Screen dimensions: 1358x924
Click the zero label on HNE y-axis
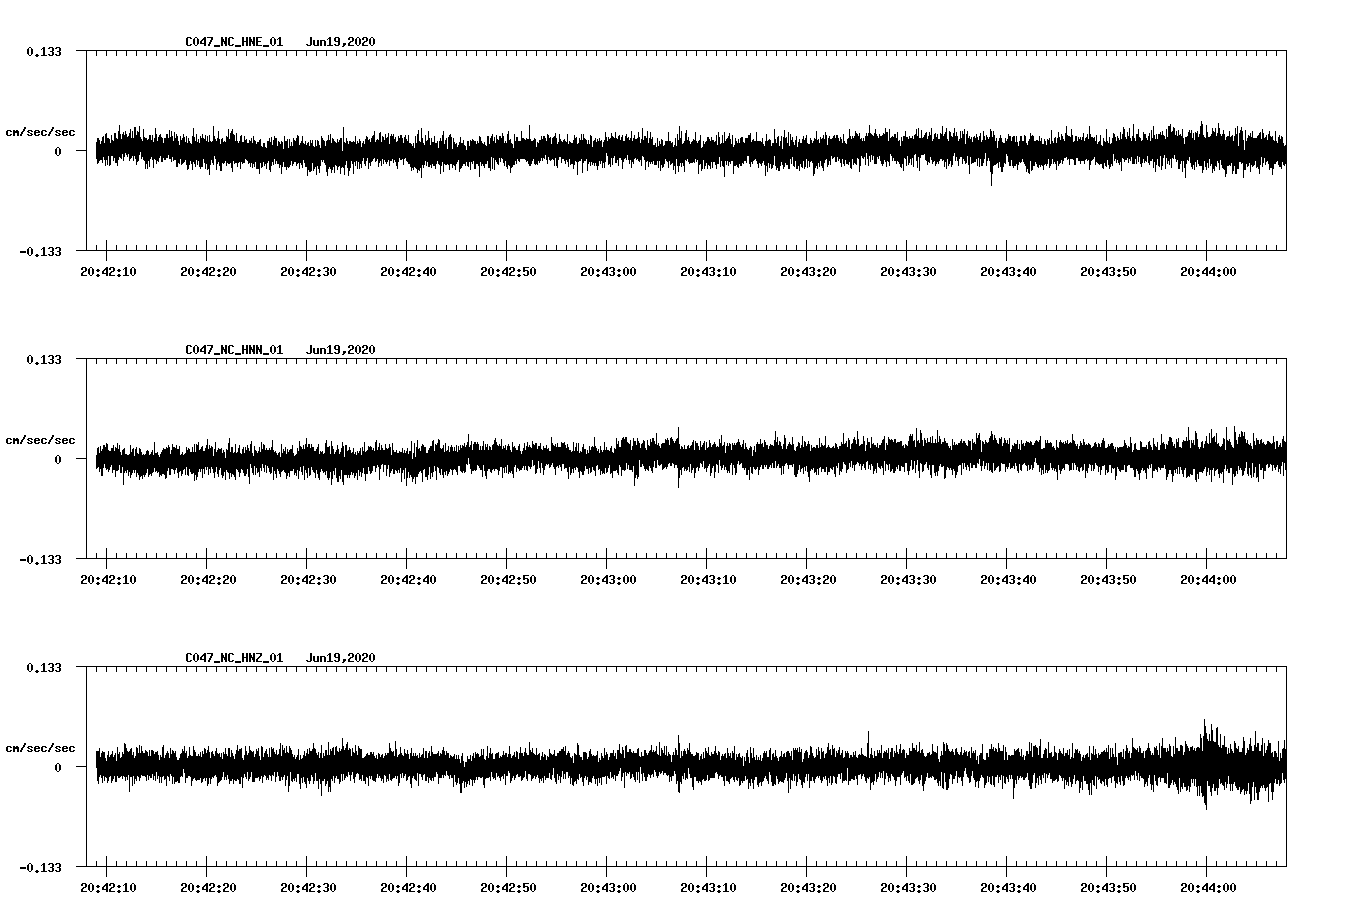pos(58,151)
